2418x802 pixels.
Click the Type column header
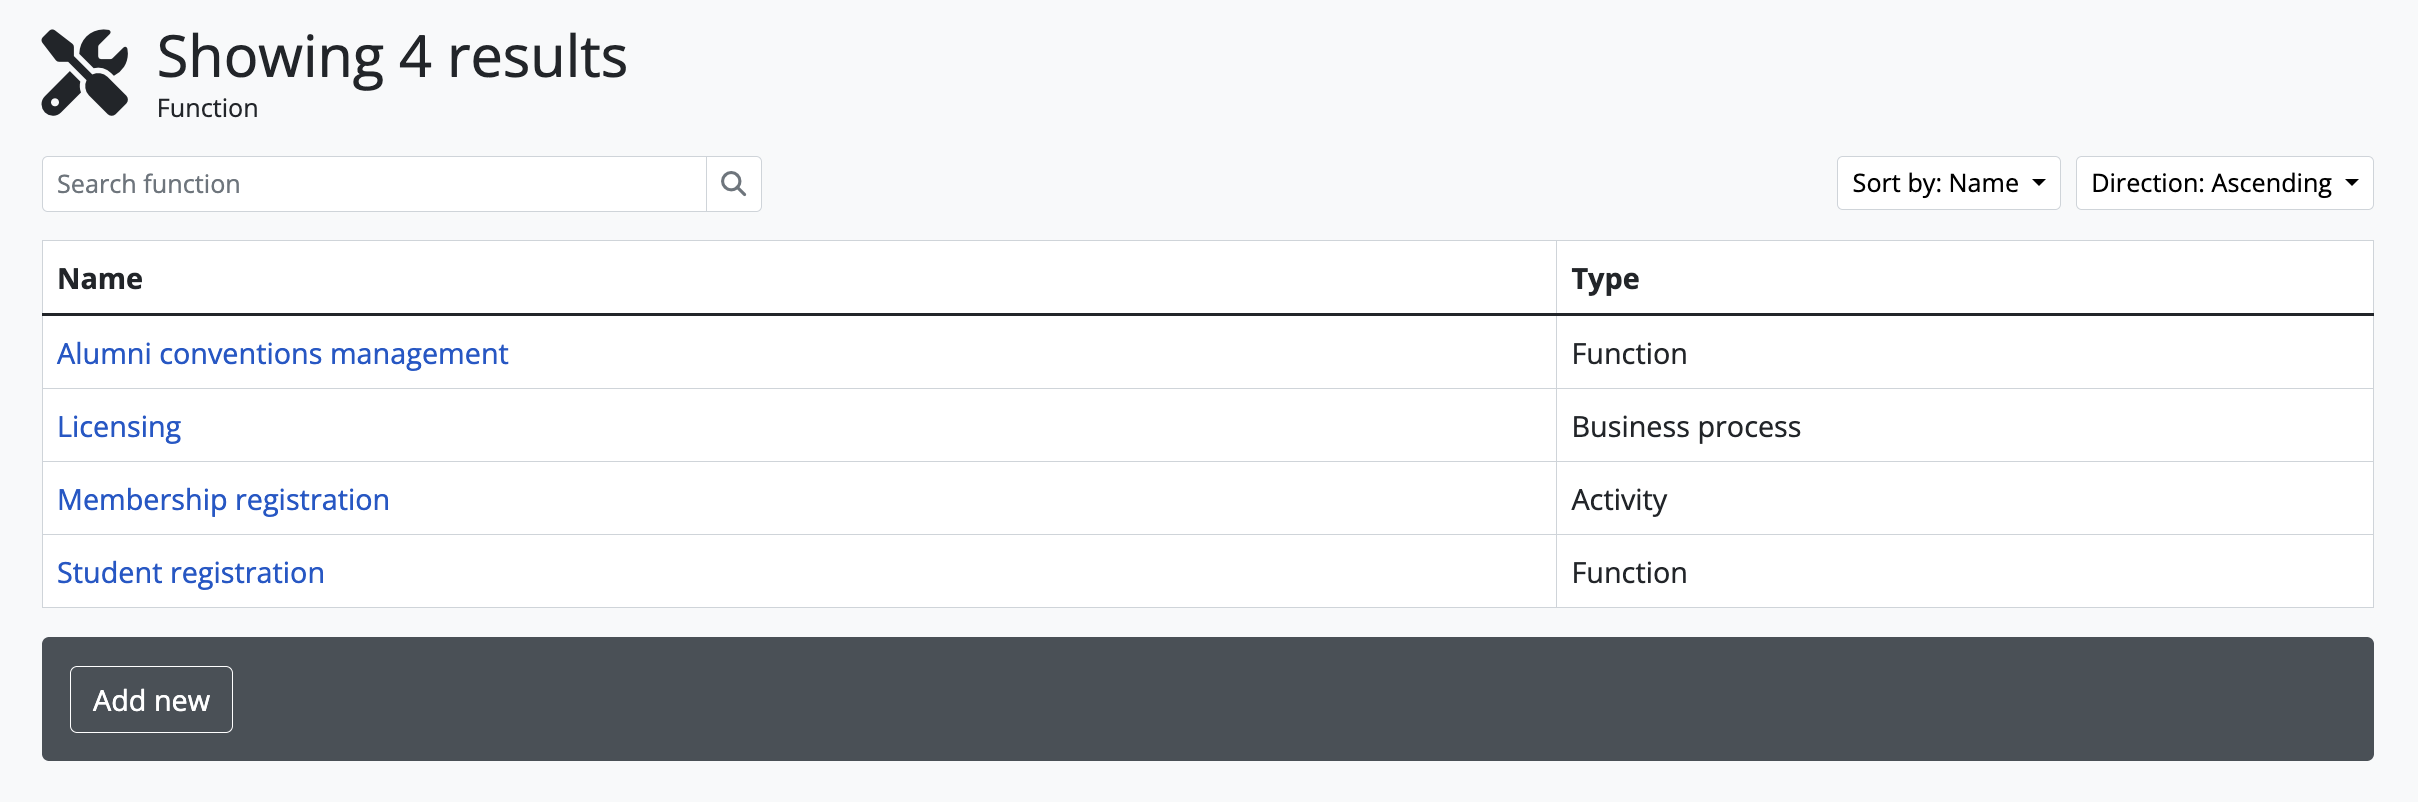click(x=1605, y=278)
